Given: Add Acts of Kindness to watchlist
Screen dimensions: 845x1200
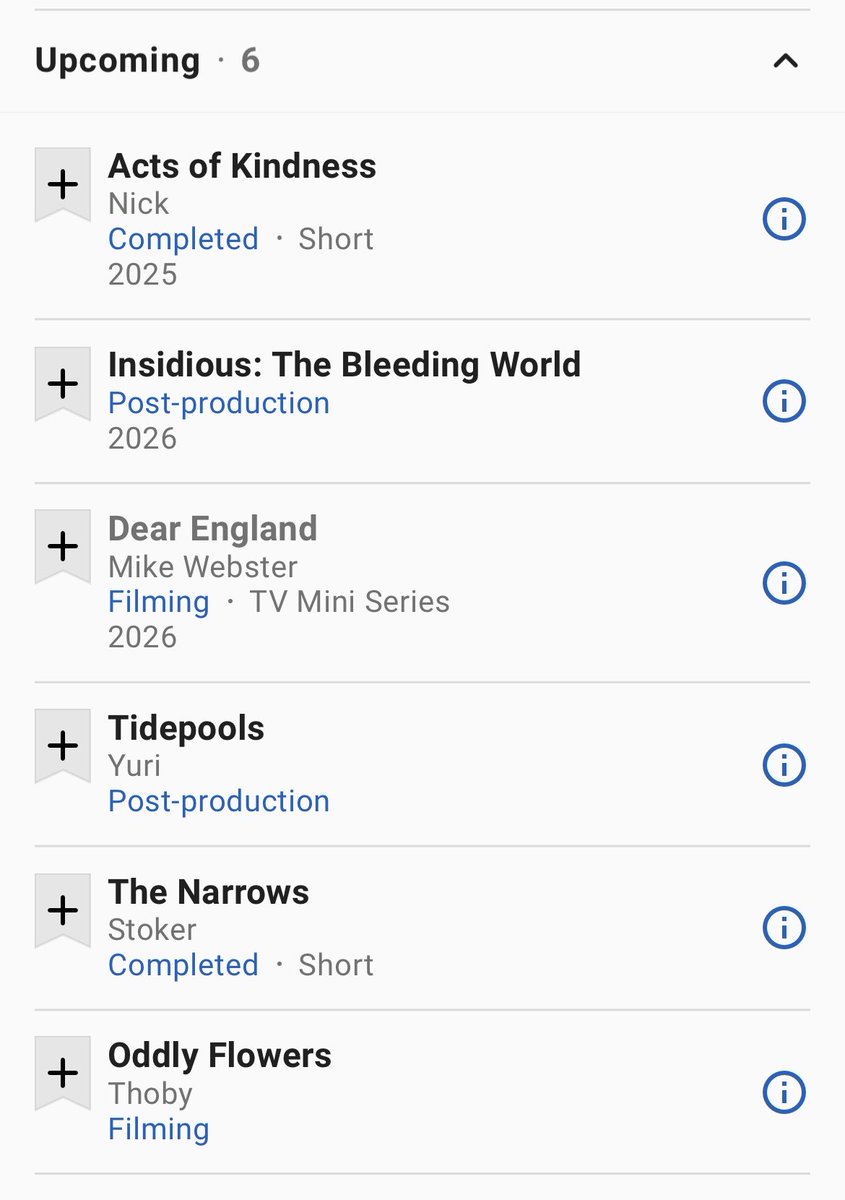Looking at the screenshot, I should click(63, 185).
